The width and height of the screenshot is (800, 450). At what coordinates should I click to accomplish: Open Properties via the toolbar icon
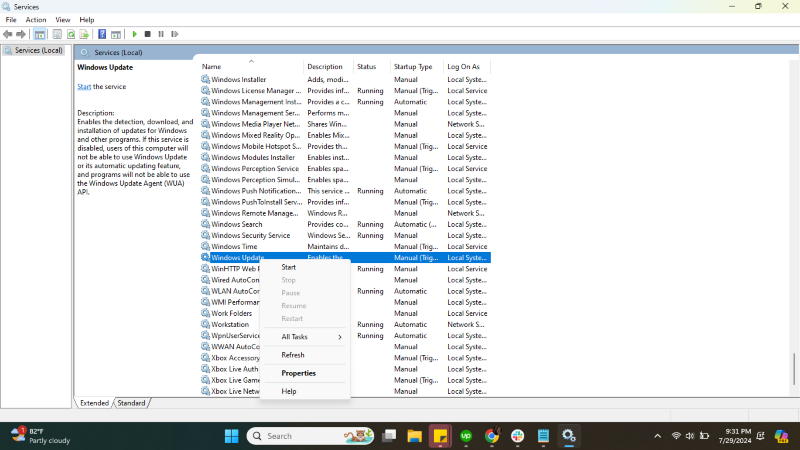click(x=57, y=34)
